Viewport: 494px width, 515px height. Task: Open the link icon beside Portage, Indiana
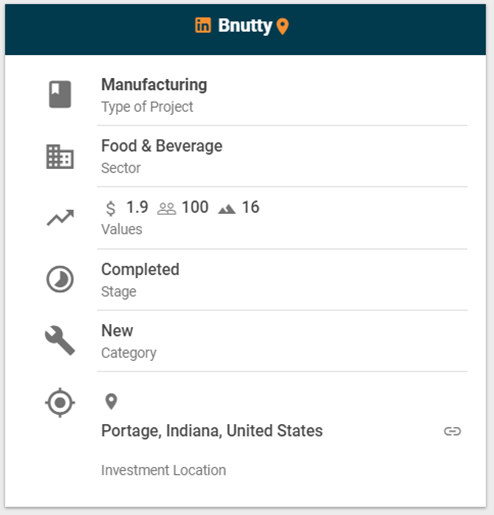[452, 431]
